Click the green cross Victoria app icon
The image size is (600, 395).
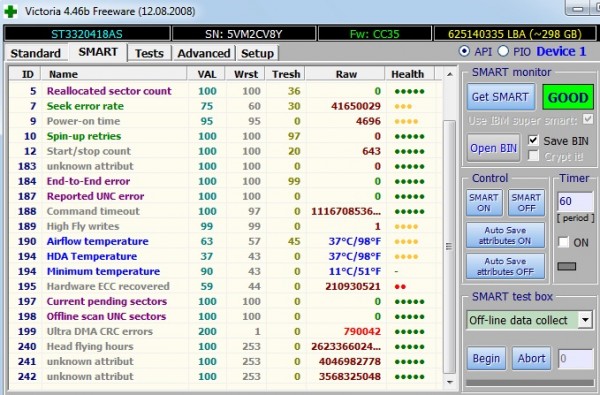point(10,11)
